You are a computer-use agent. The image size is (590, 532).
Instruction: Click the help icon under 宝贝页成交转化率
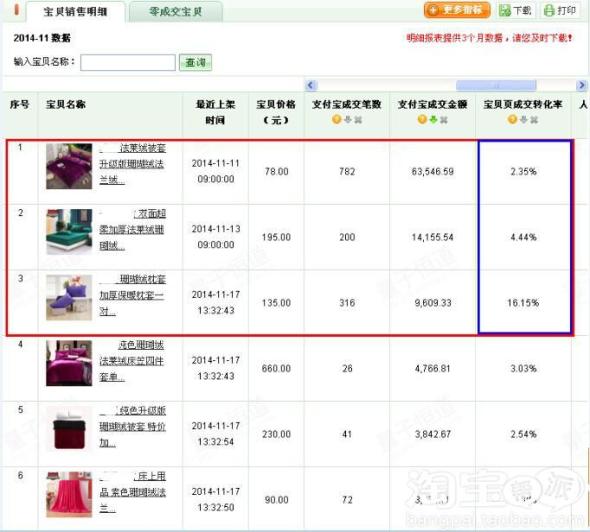[512, 119]
